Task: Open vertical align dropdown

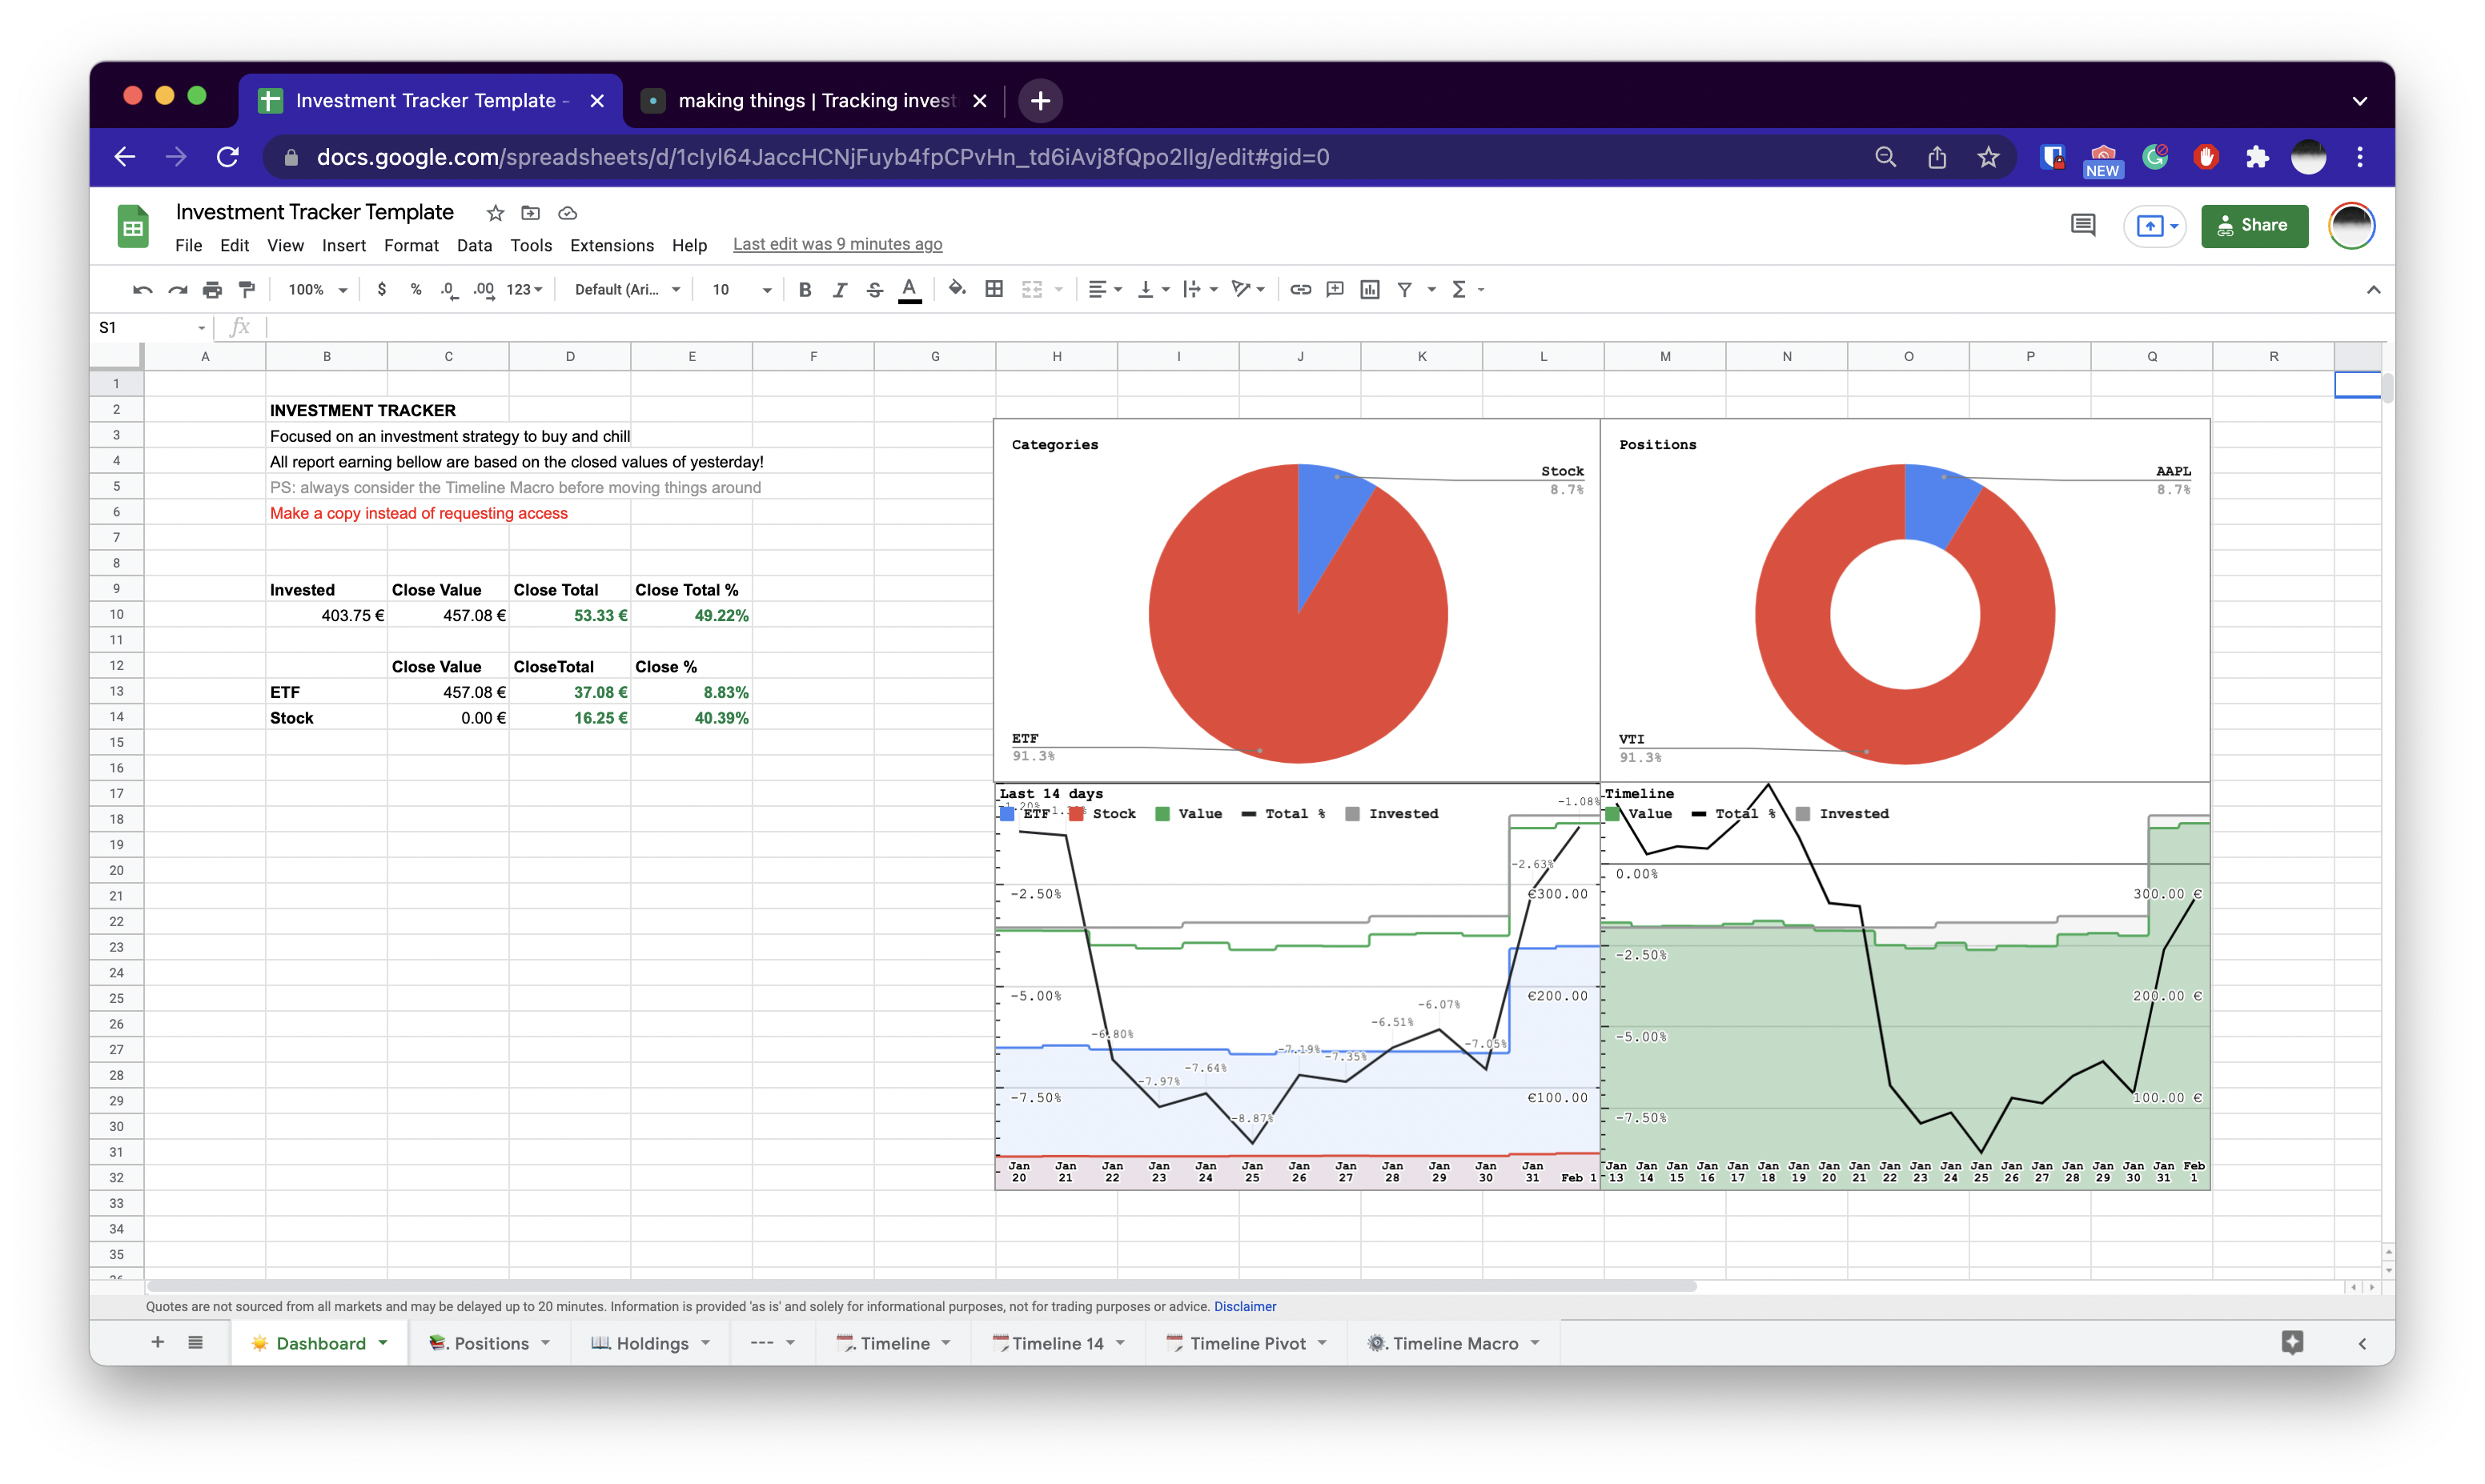Action: pyautogui.click(x=1154, y=290)
